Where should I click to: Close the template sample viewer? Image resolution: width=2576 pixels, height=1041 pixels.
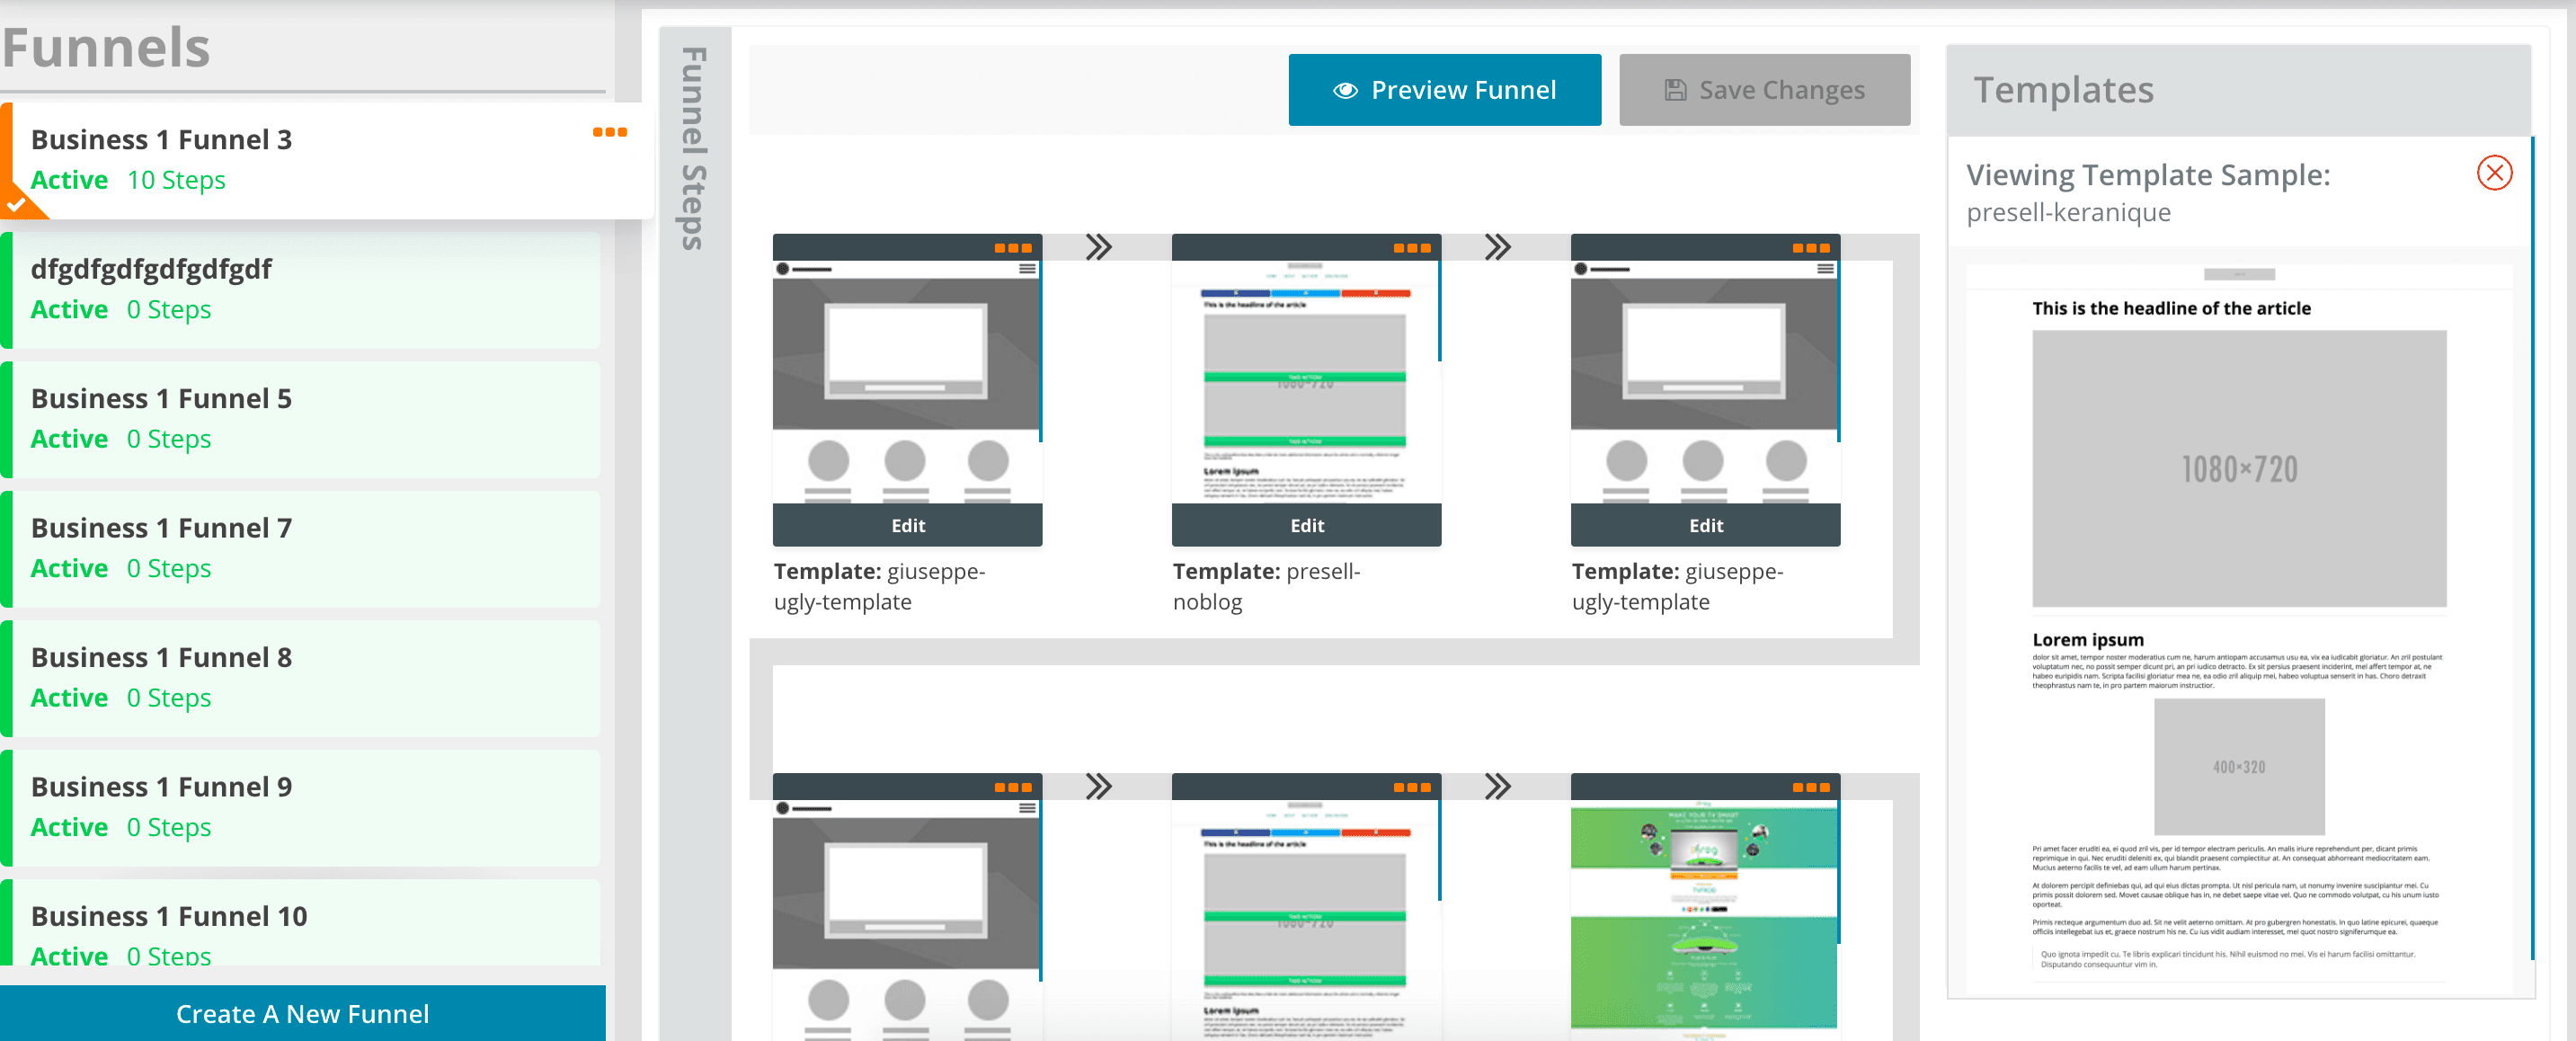coord(2493,173)
